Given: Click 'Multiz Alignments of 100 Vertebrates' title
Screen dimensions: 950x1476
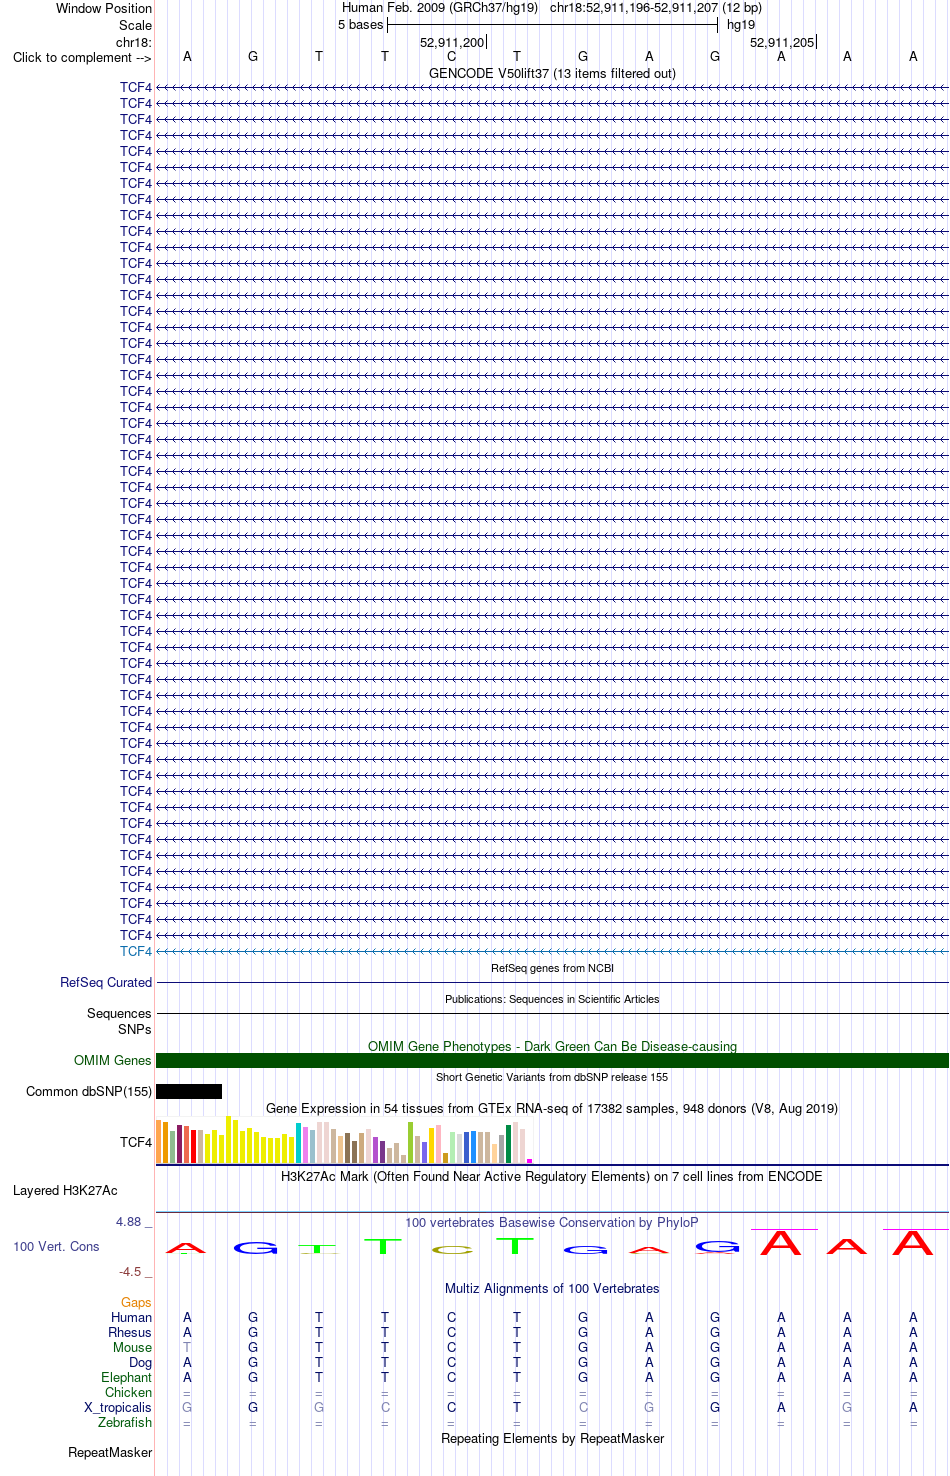Looking at the screenshot, I should coord(552,1288).
